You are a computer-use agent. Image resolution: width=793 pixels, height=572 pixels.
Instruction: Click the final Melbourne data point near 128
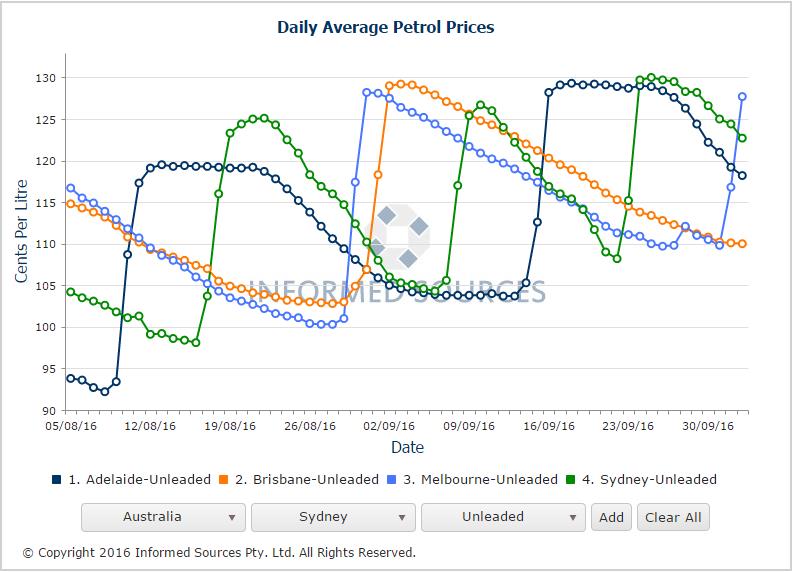click(x=742, y=97)
